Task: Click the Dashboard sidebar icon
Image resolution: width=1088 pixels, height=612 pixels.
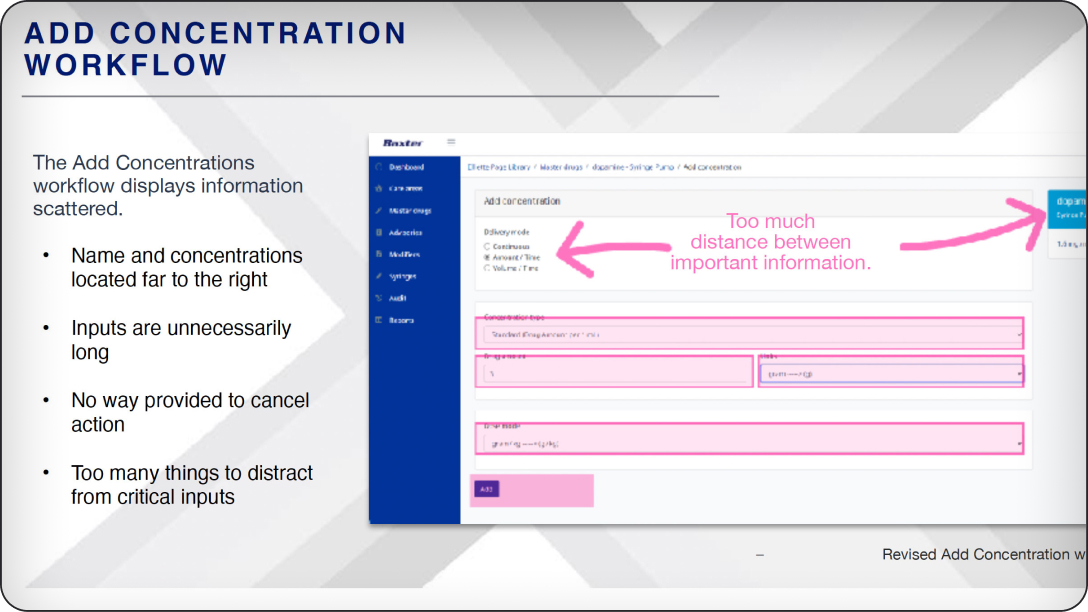Action: click(378, 167)
